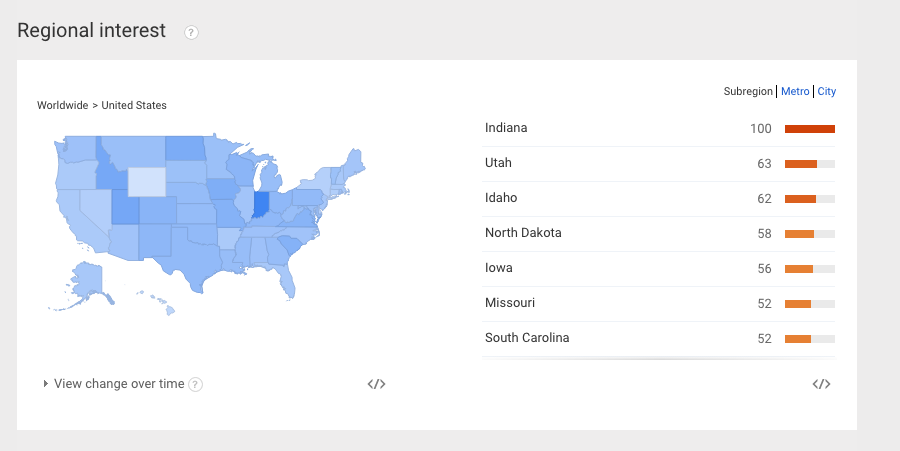This screenshot has height=451, width=900.
Task: Choose North Dakota in the list
Action: [x=659, y=234]
